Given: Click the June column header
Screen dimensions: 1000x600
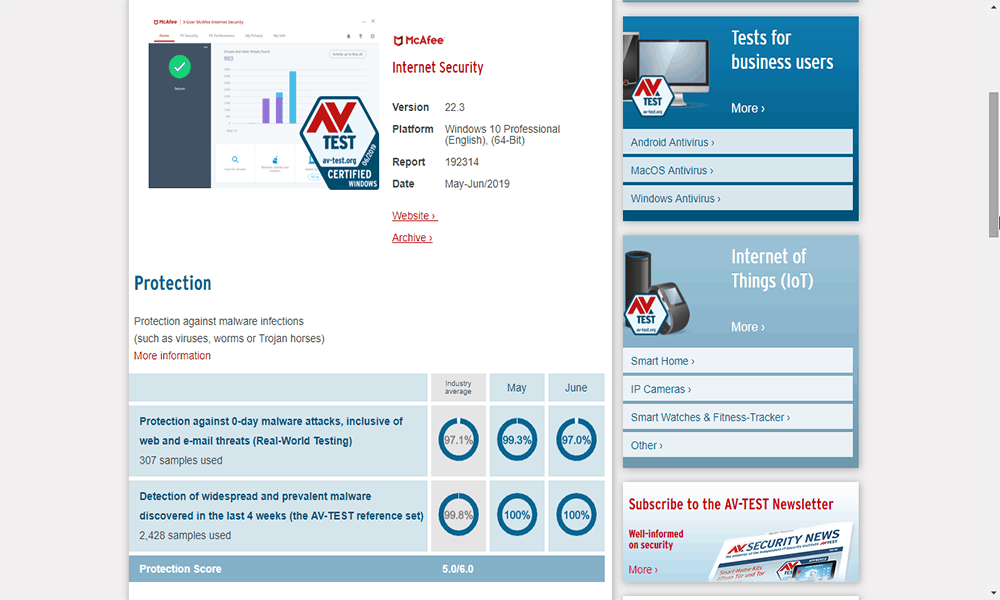Looking at the screenshot, I should (576, 388).
